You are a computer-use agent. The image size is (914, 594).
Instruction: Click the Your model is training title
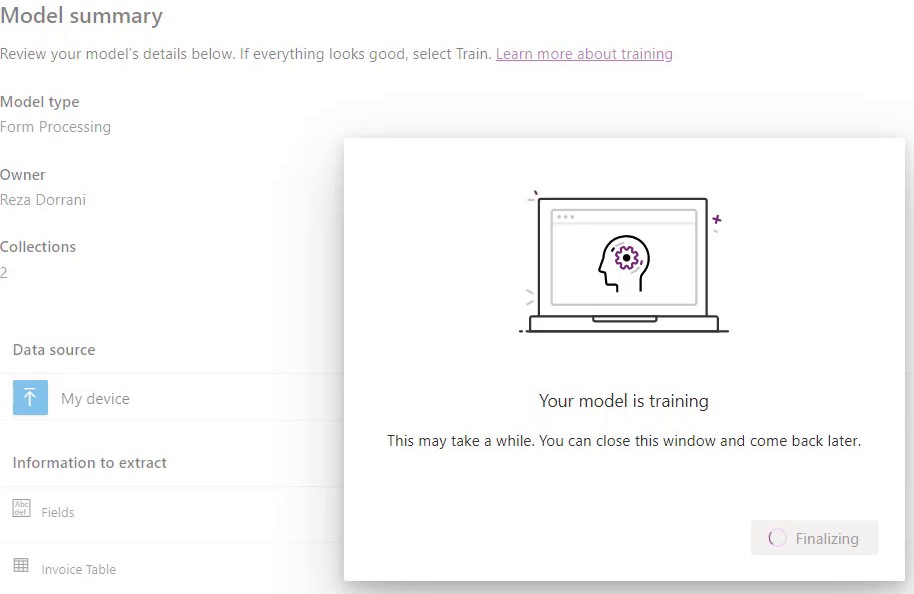click(x=624, y=401)
